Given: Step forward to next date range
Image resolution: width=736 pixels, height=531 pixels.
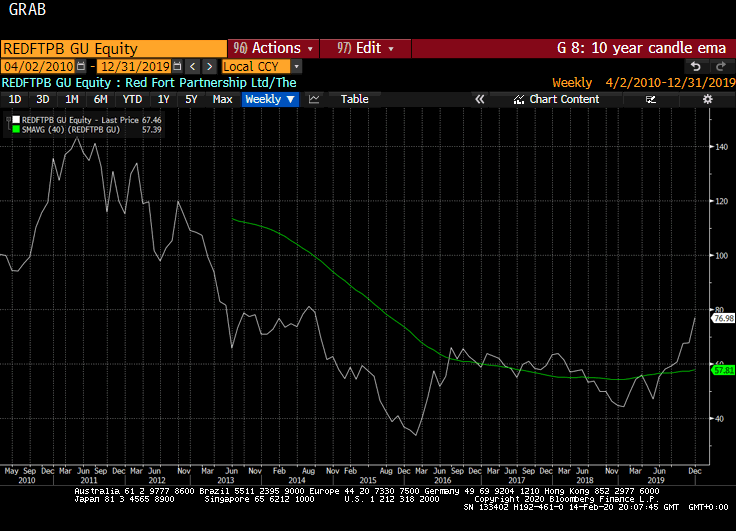Looking at the screenshot, I should click(210, 66).
